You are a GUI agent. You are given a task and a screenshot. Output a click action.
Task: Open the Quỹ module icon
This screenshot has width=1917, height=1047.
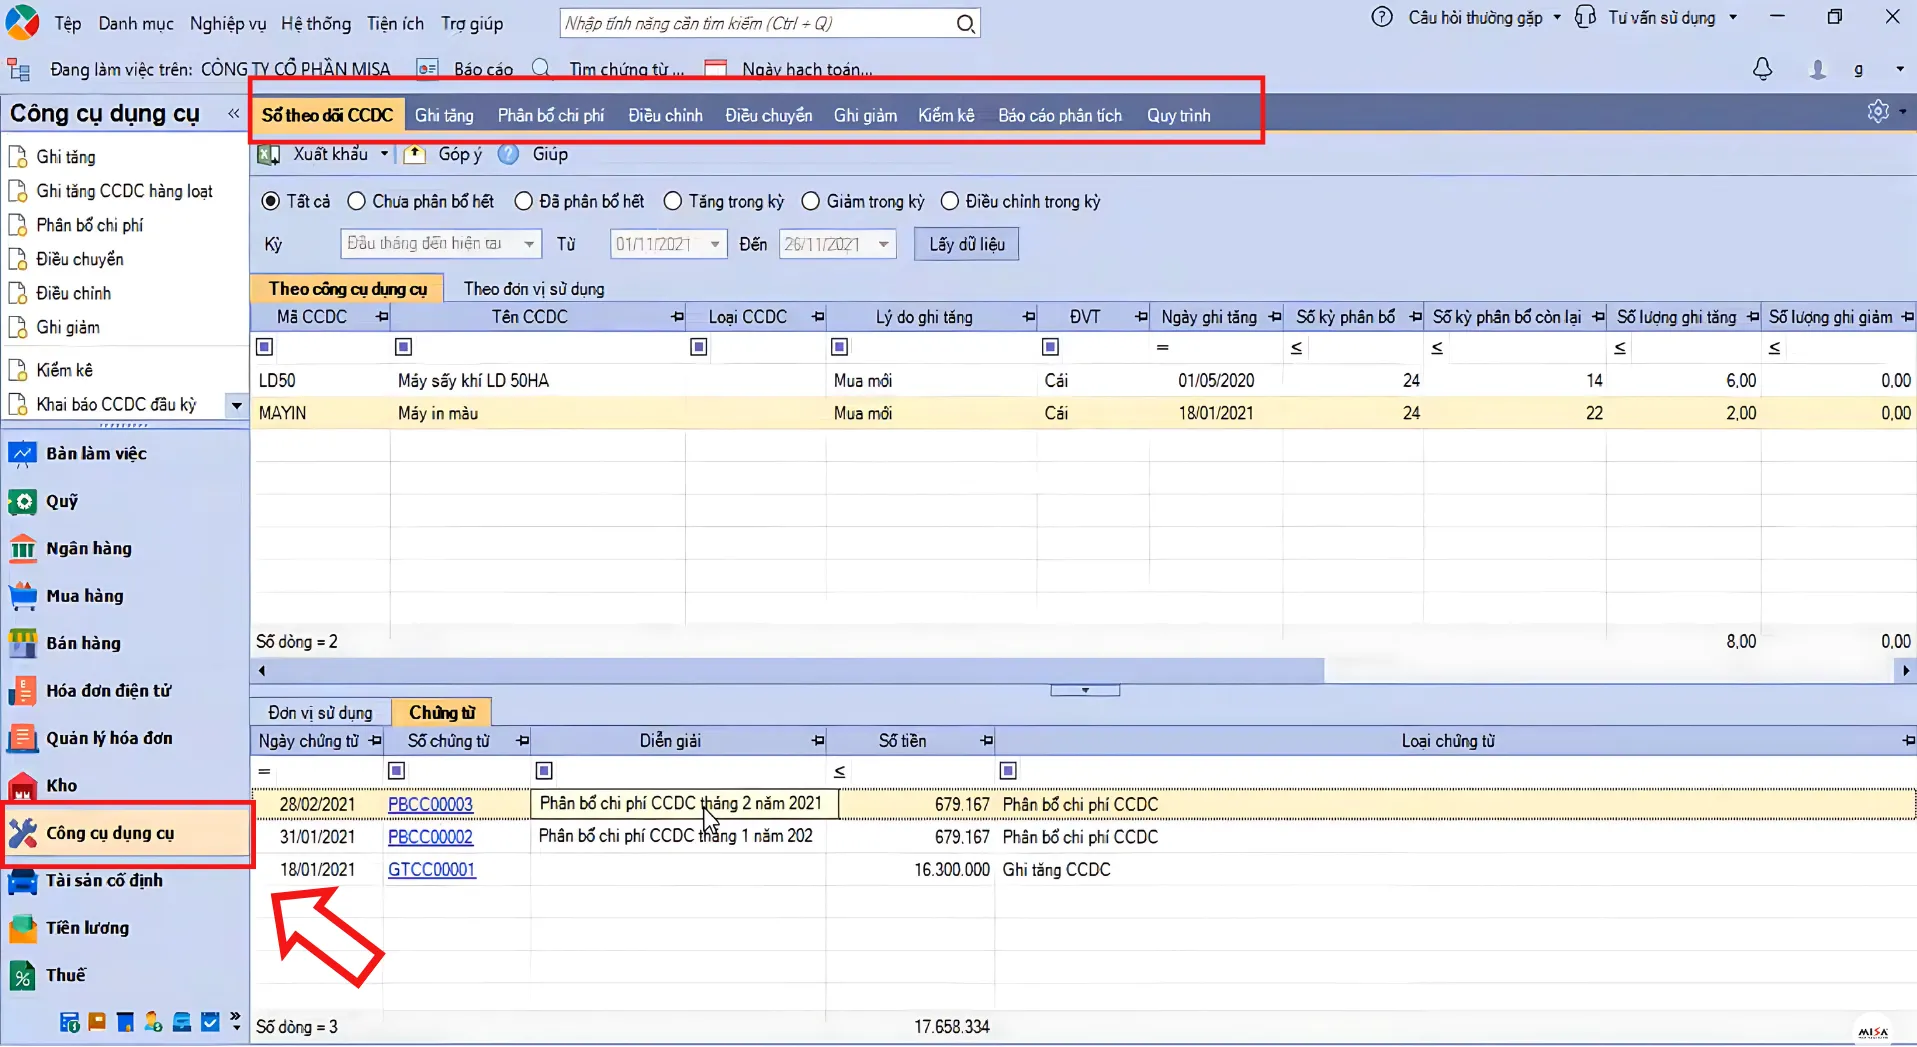pos(22,502)
